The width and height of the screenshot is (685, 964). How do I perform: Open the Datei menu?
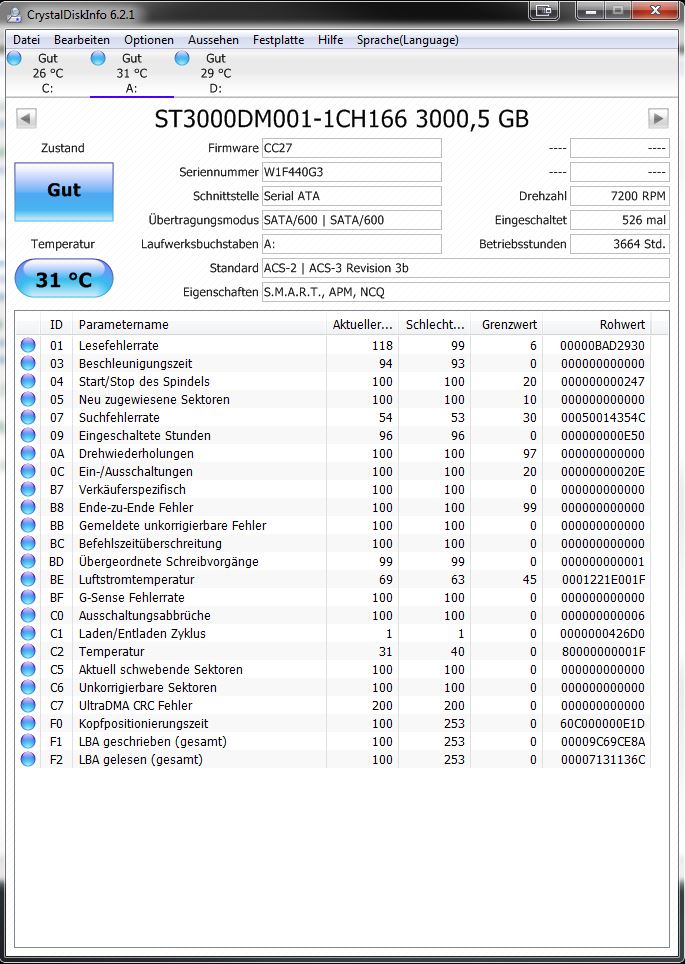[x=26, y=40]
